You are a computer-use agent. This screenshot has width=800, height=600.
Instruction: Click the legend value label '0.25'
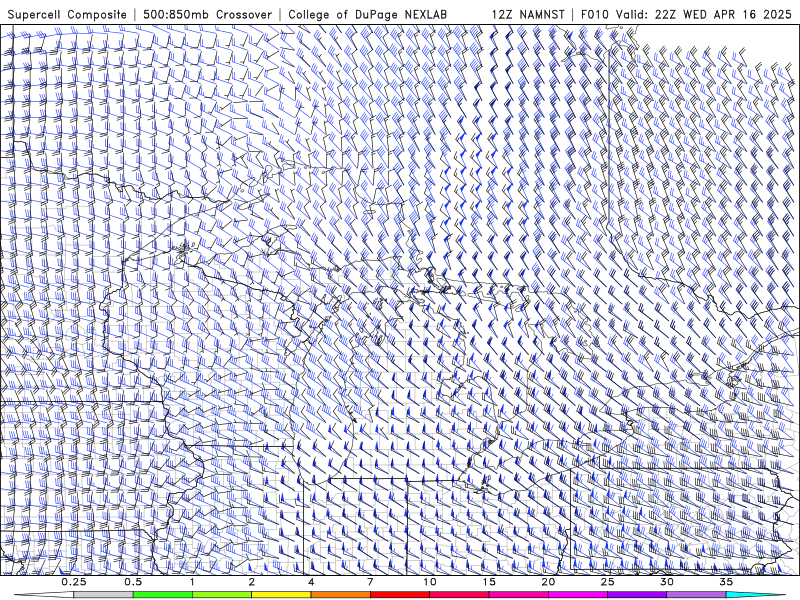tap(74, 582)
